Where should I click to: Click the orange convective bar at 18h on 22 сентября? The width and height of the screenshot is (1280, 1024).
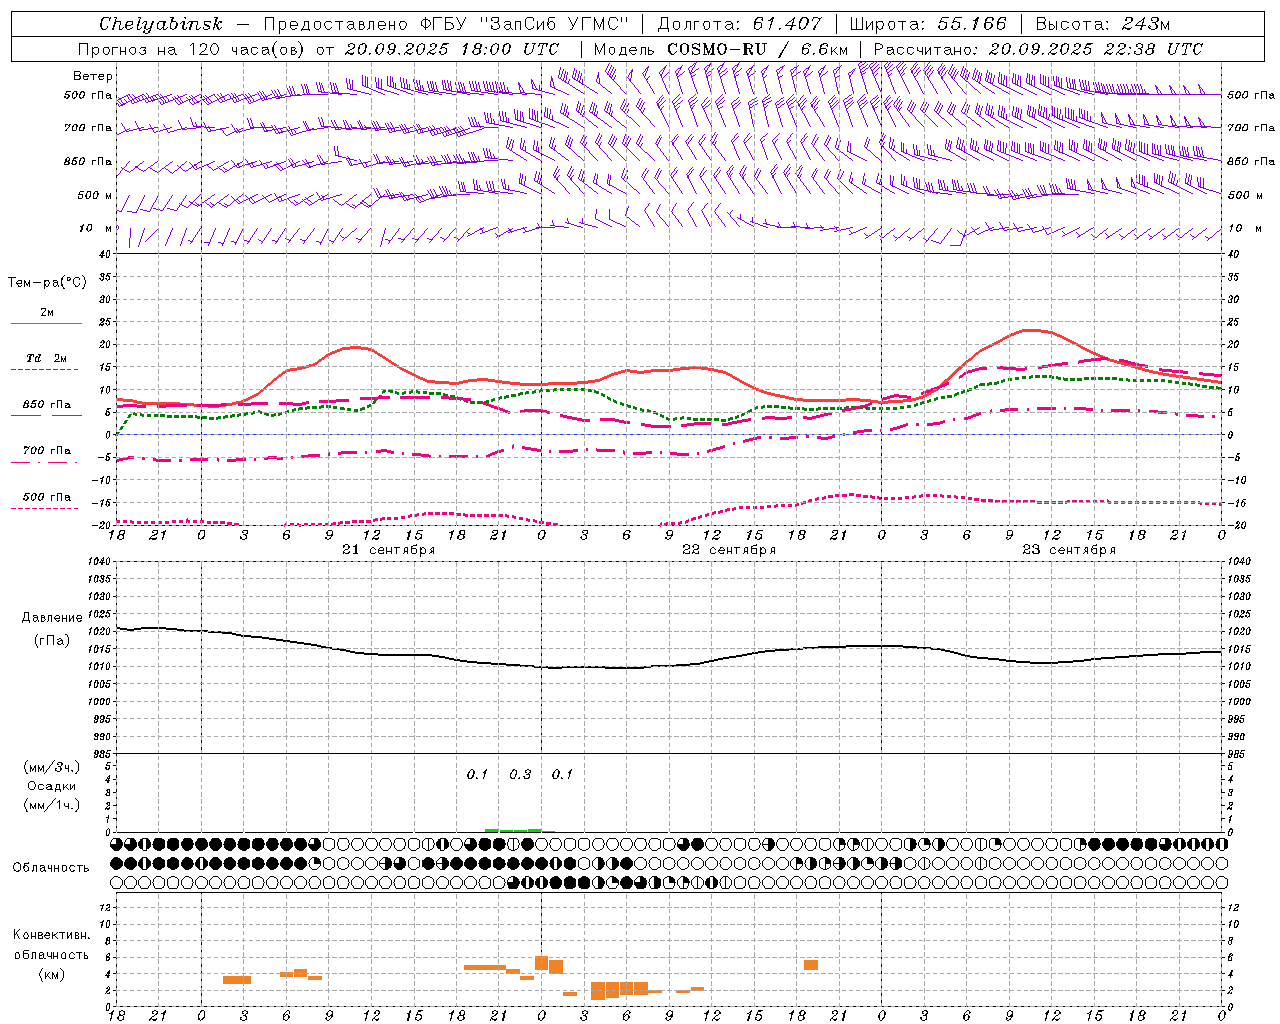[811, 965]
